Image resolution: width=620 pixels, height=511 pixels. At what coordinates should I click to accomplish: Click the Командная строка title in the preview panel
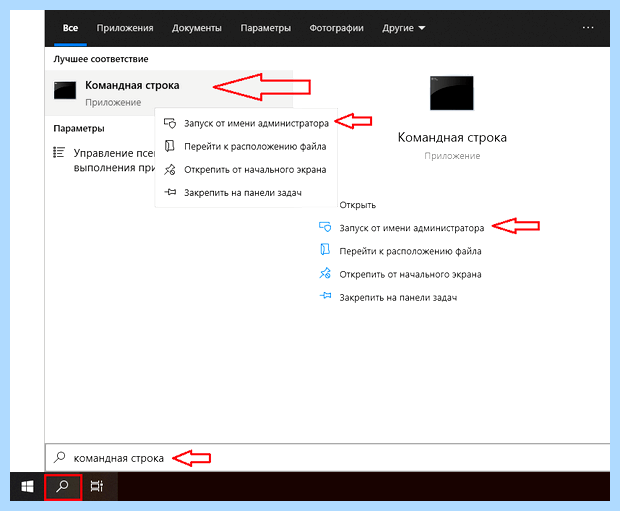452,137
